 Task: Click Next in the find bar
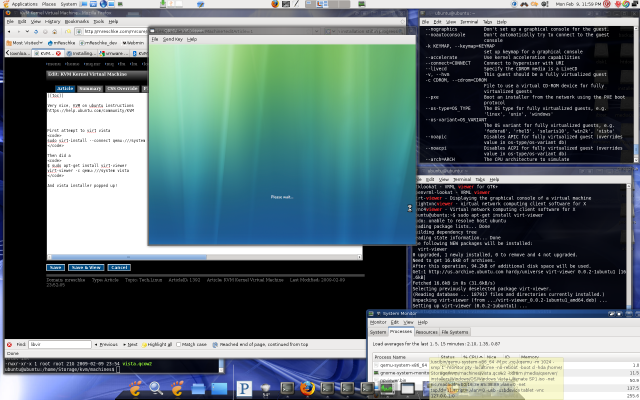(x=130, y=344)
